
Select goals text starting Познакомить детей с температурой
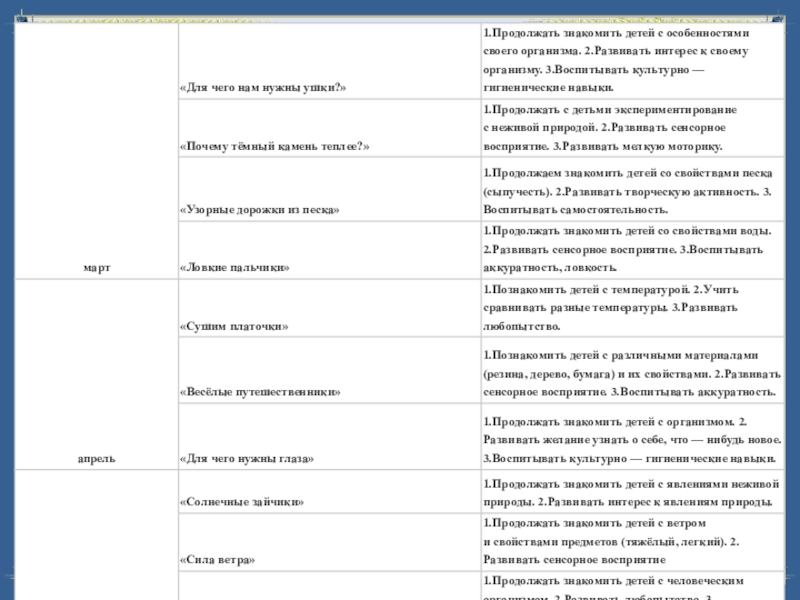point(611,308)
